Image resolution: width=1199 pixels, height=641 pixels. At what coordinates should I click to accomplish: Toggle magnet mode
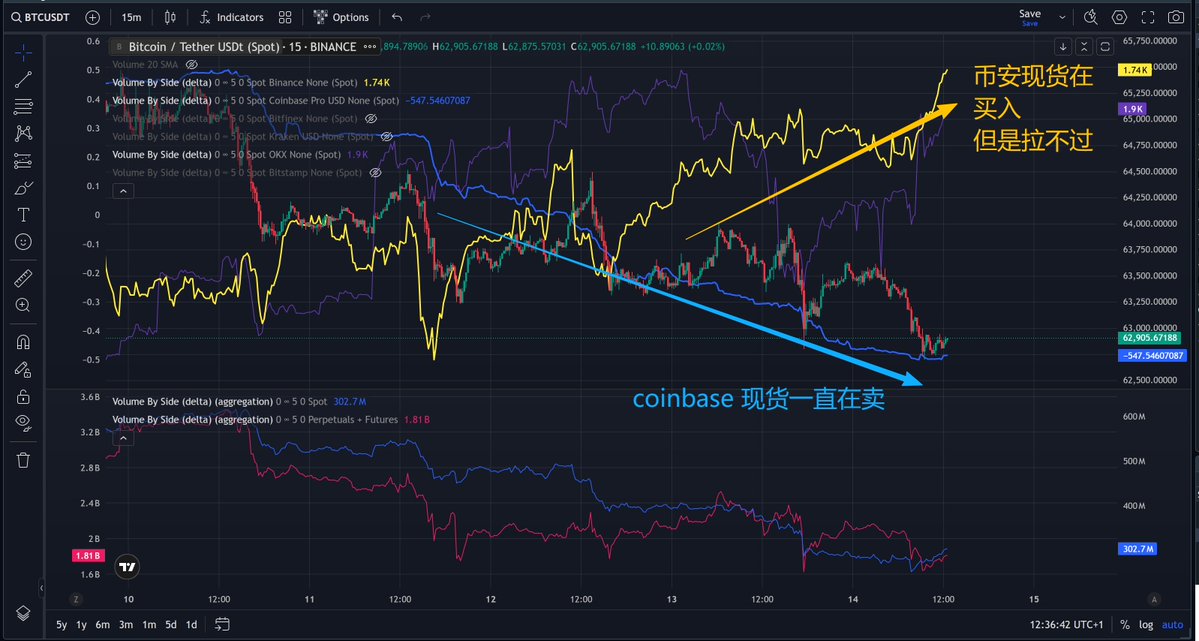(23, 342)
